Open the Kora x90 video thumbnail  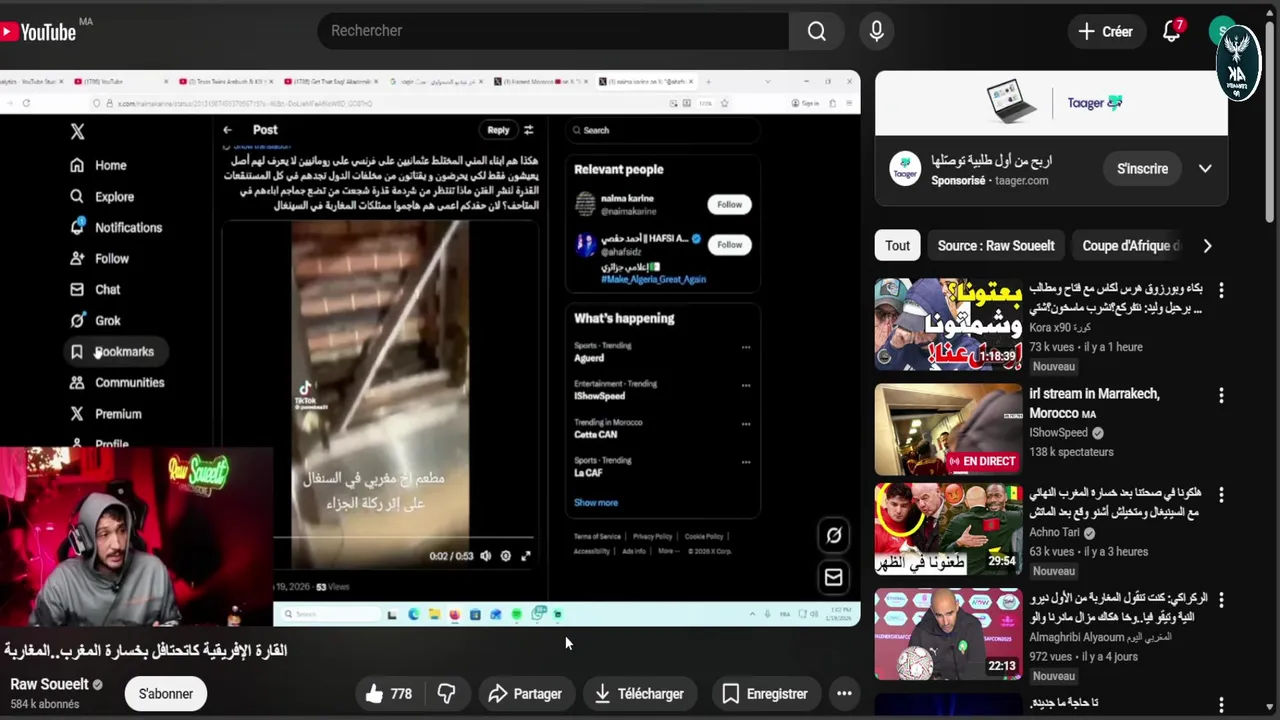click(x=949, y=324)
